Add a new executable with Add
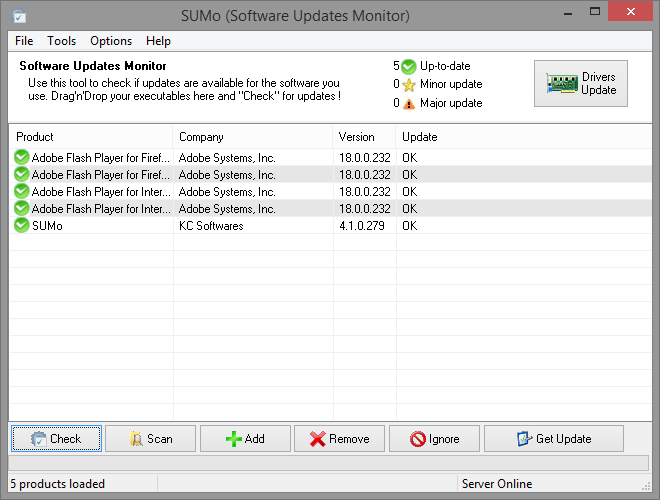 [245, 439]
